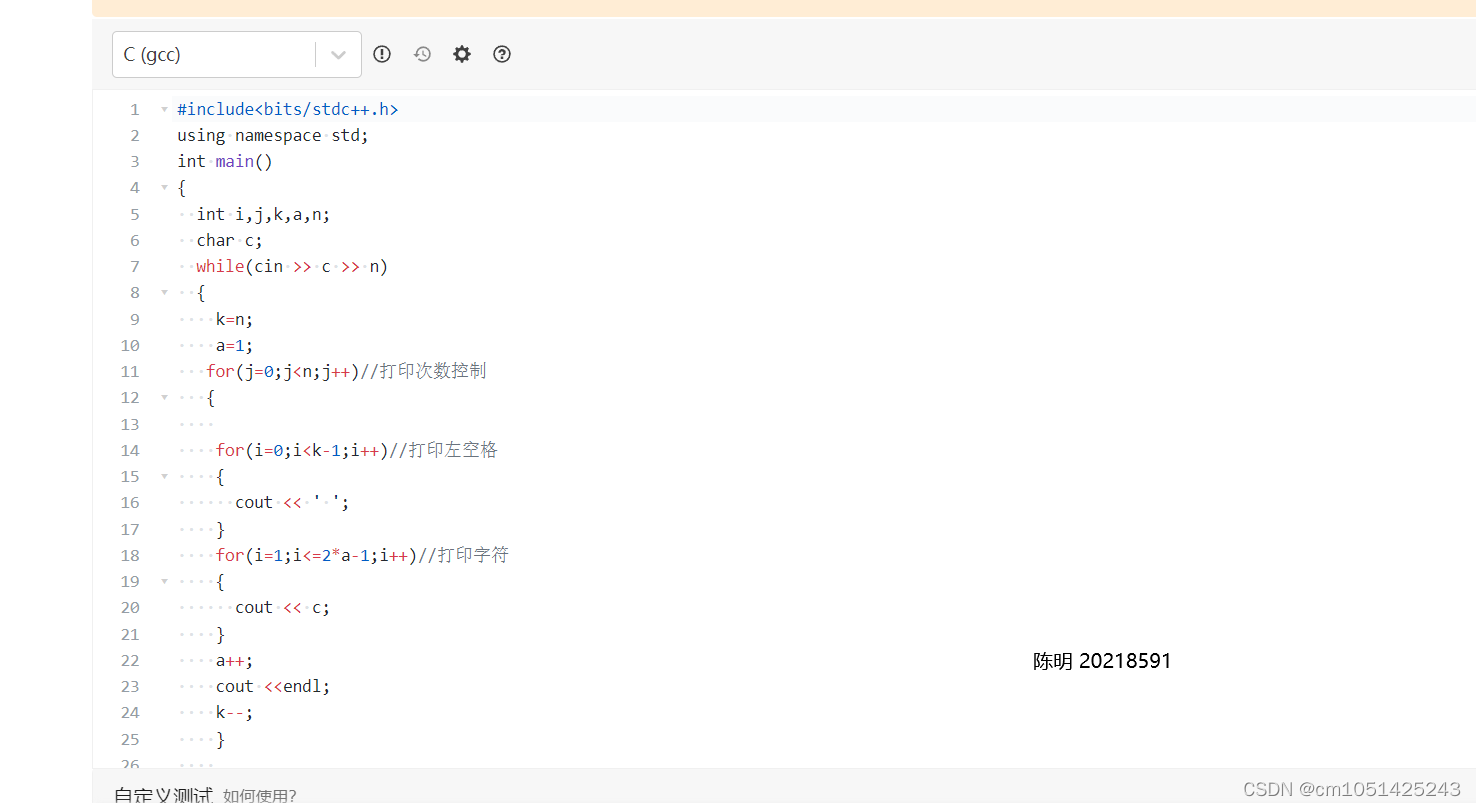Click the 'while(cin >> c >> n)' line
The image size is (1476, 806).
click(x=292, y=267)
